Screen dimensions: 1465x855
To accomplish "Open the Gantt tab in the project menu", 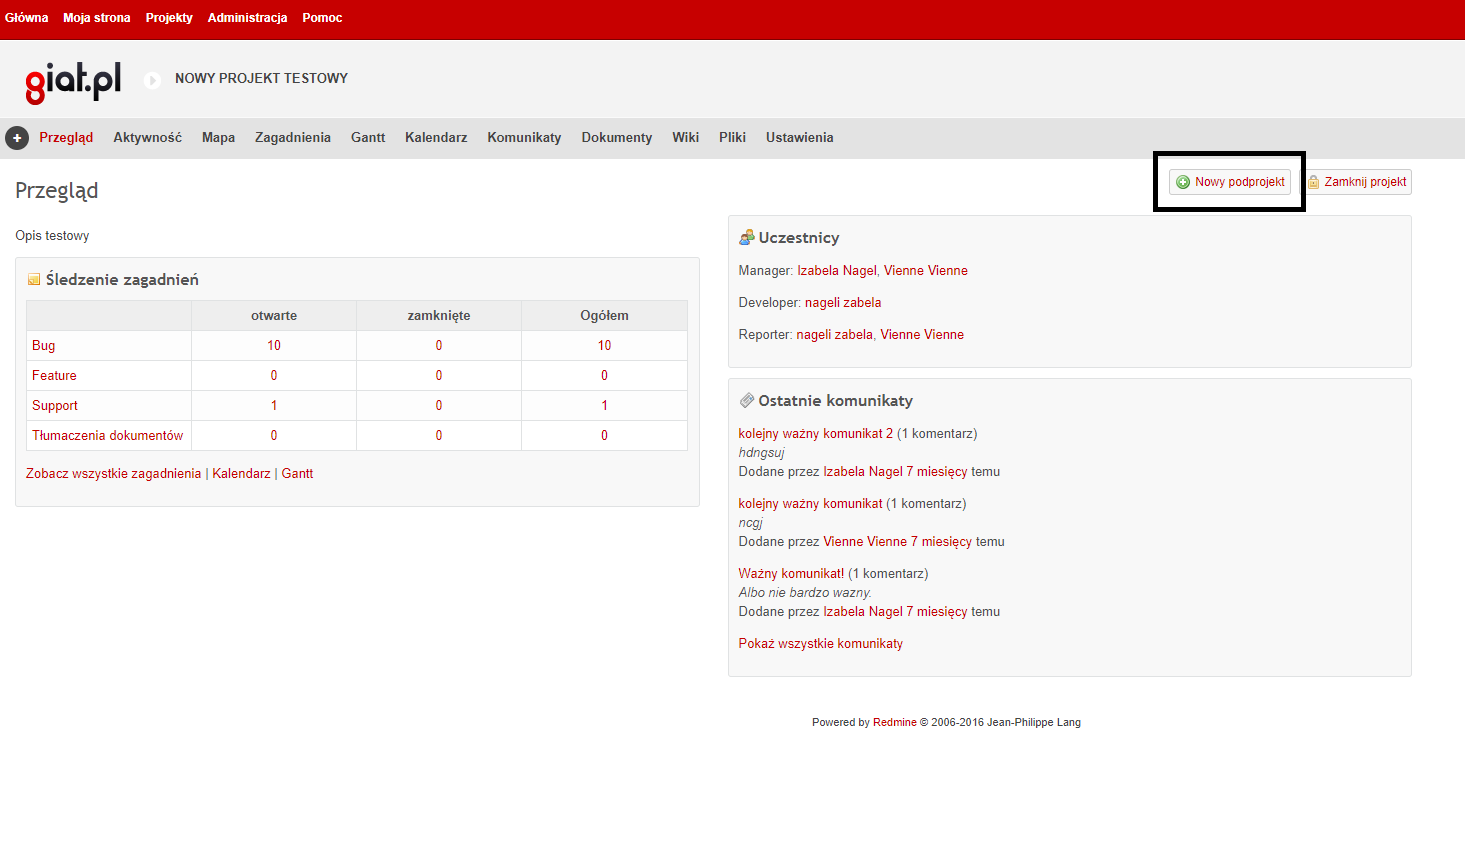I will click(x=368, y=138).
